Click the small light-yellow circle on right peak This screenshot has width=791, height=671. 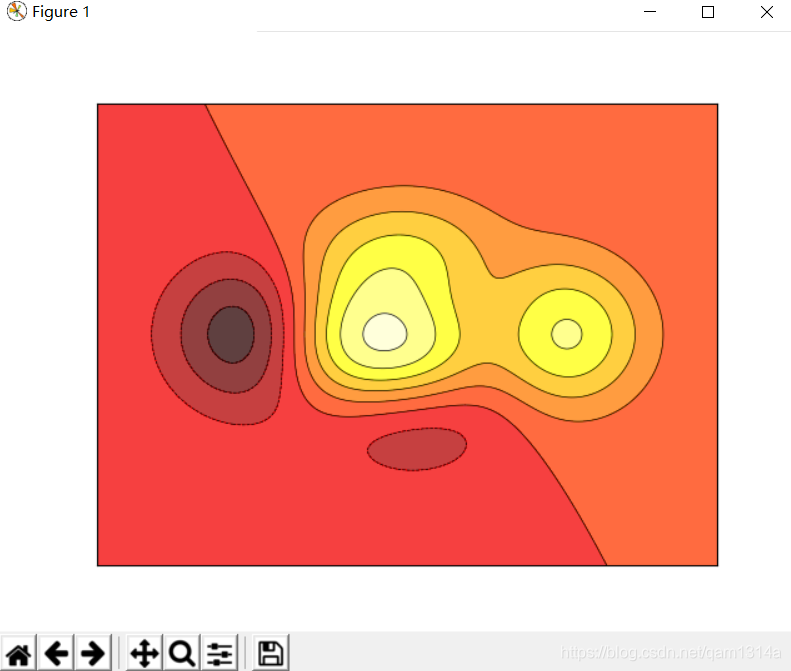pos(567,334)
